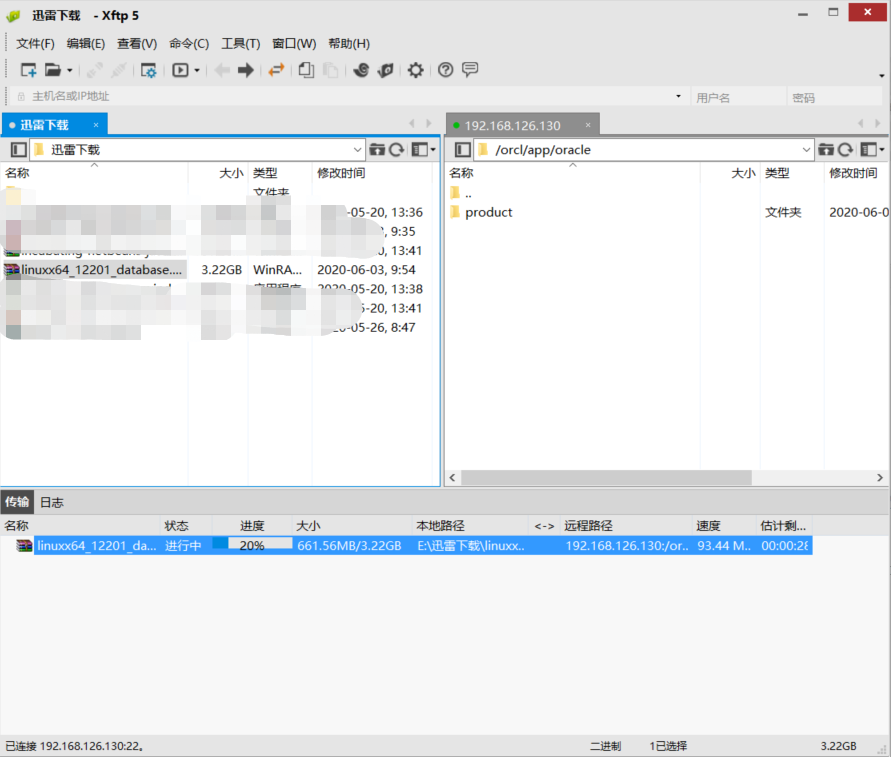The width and height of the screenshot is (891, 757).
Task: Click the Open Session folder icon
Action: tap(52, 70)
